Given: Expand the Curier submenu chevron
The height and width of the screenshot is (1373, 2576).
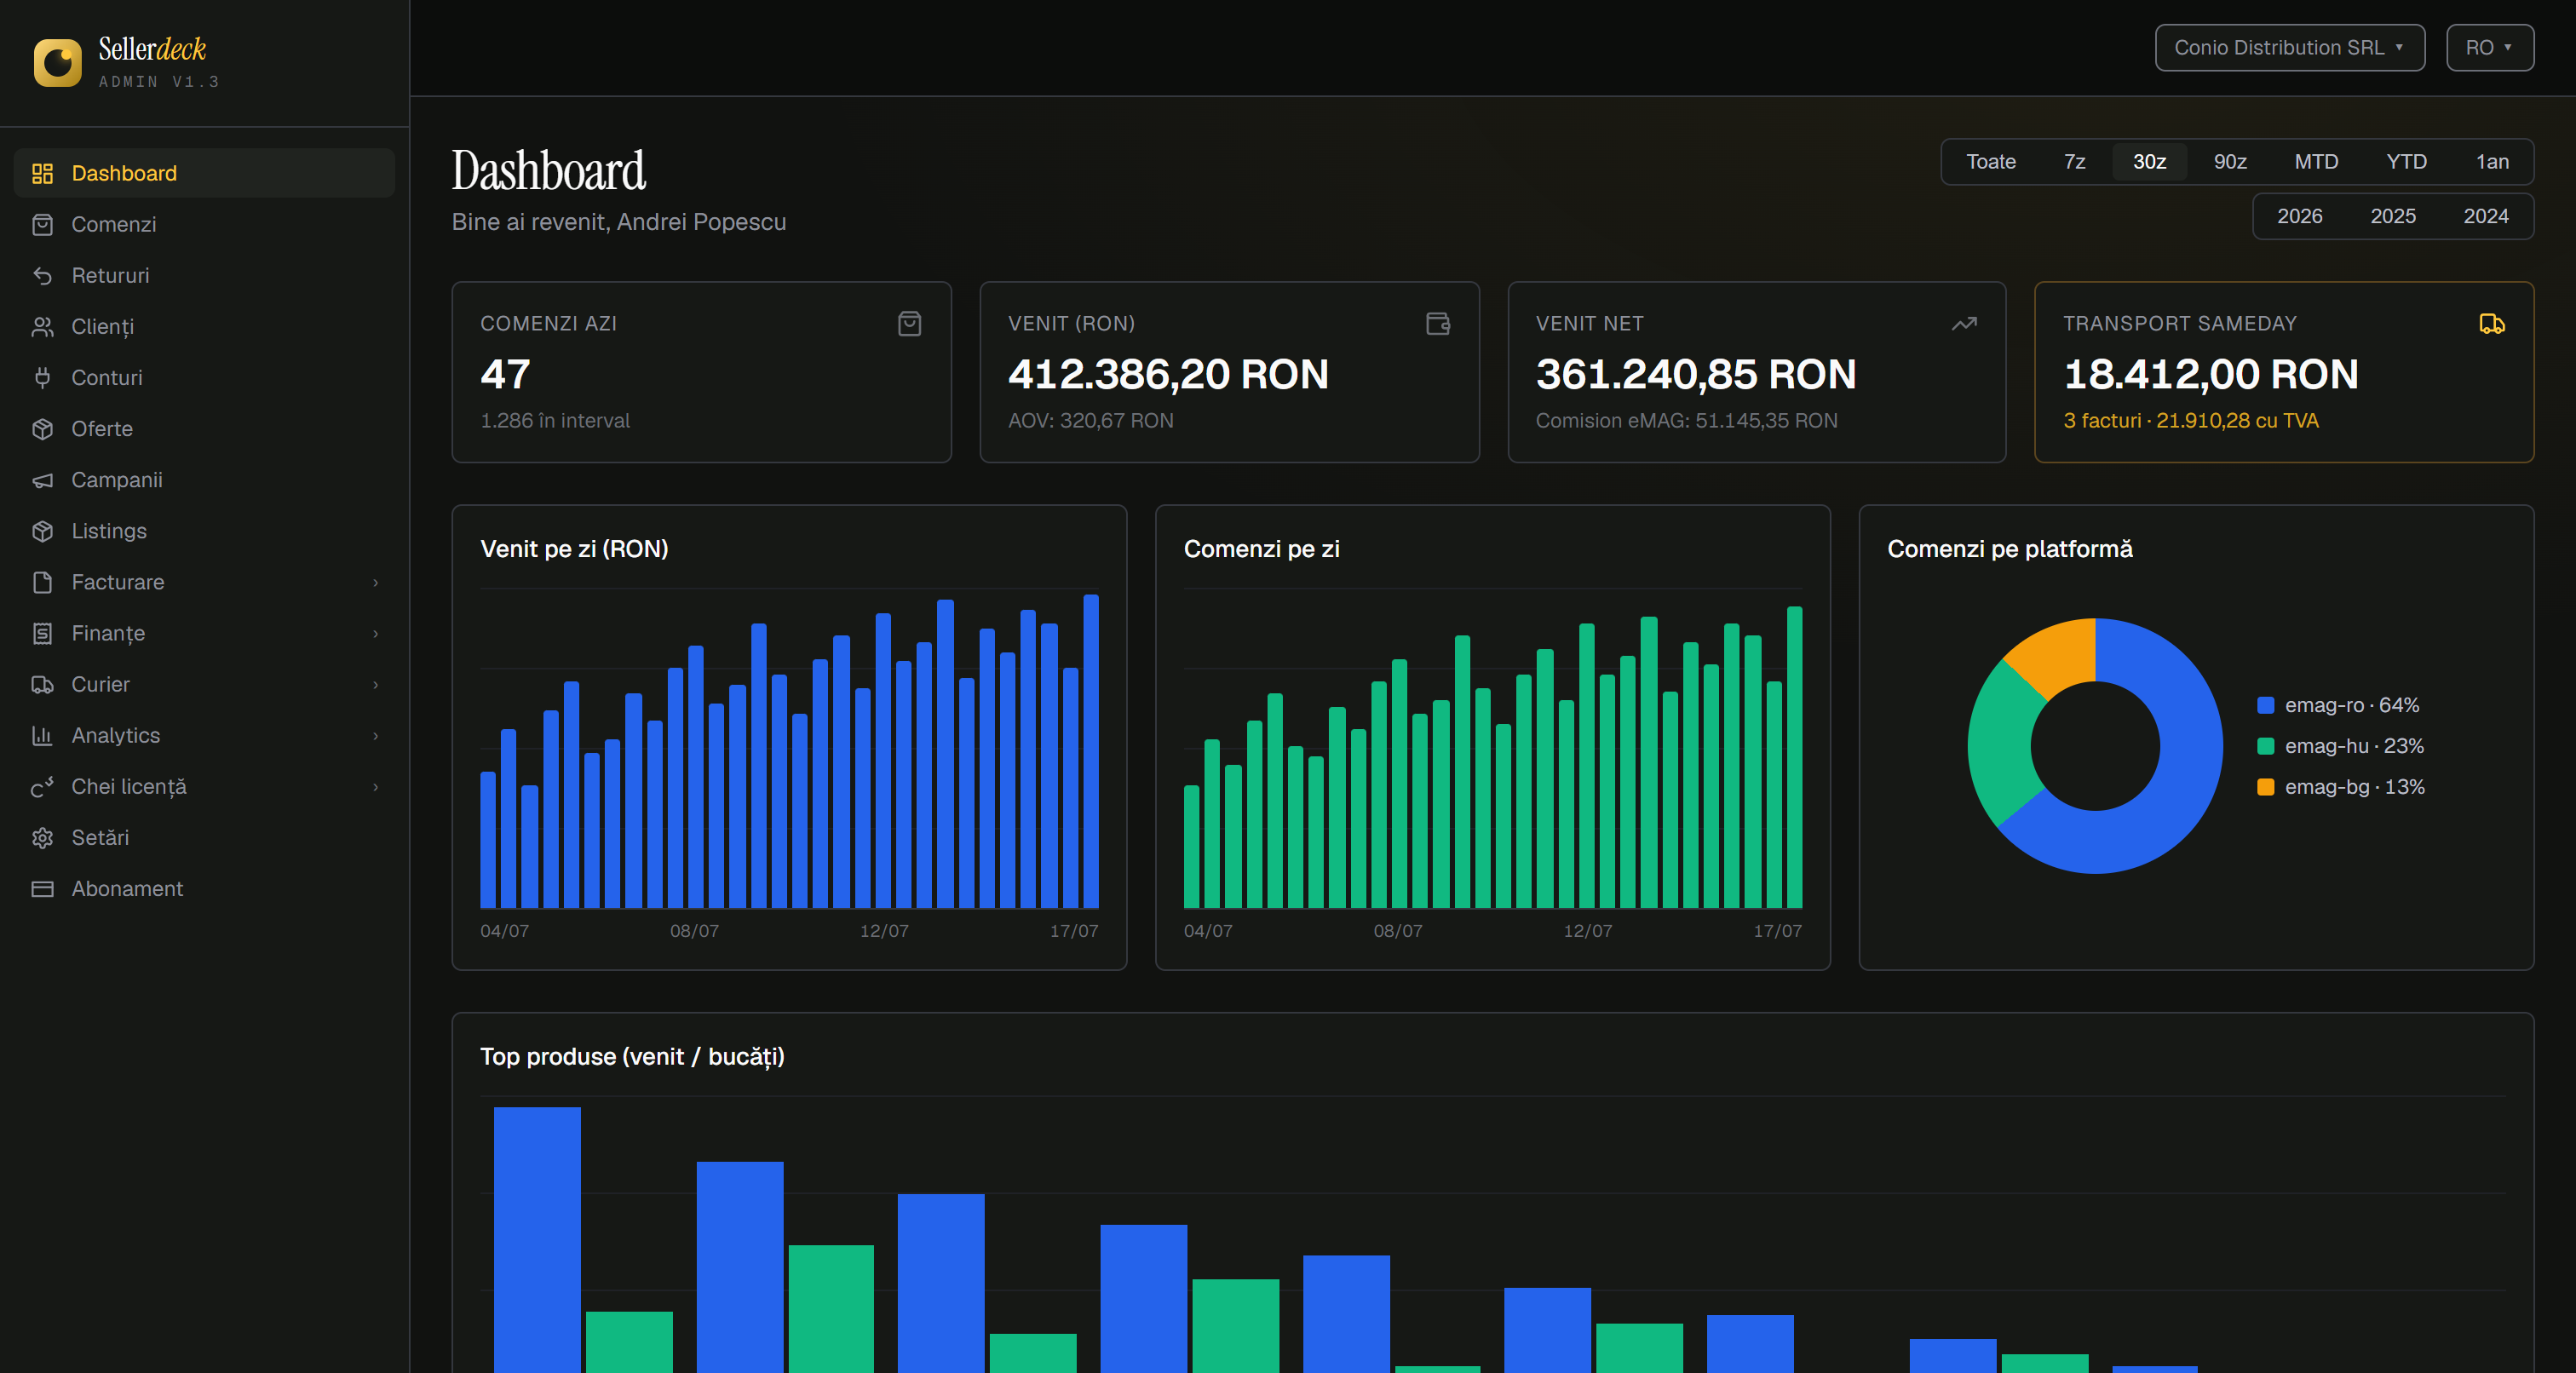Looking at the screenshot, I should tap(376, 684).
